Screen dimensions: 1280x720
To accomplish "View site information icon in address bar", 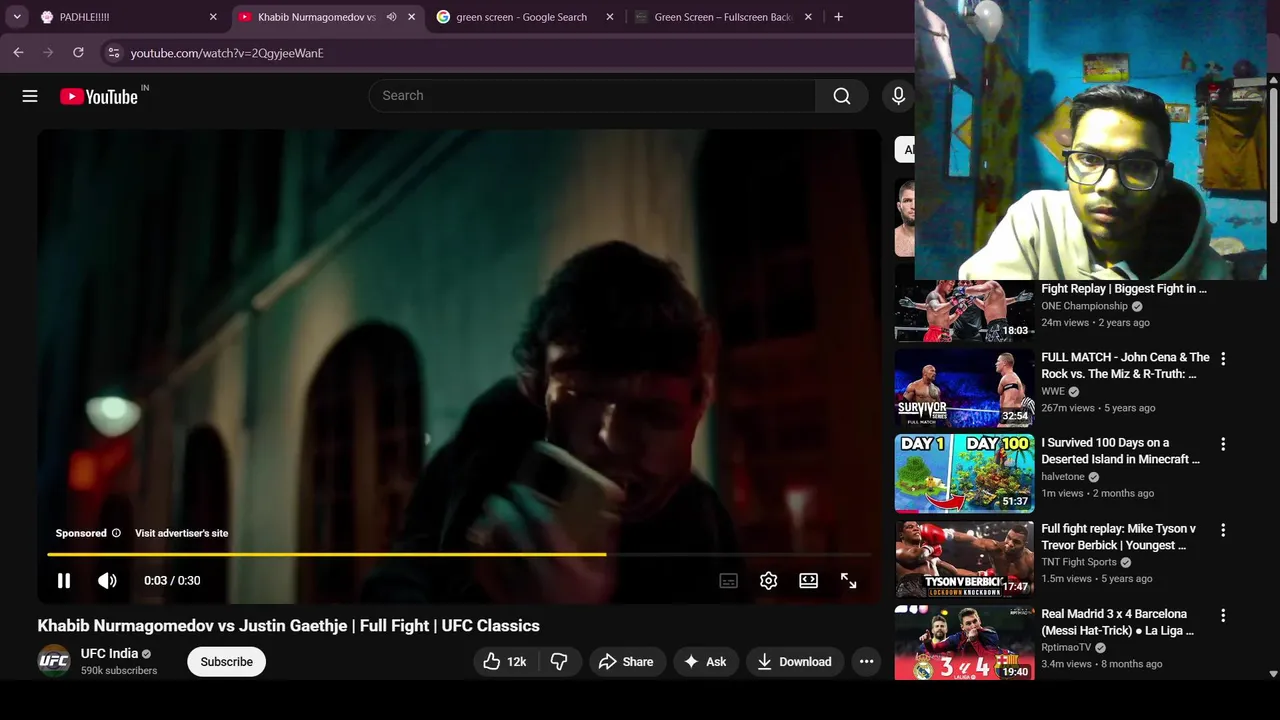I will [x=114, y=53].
